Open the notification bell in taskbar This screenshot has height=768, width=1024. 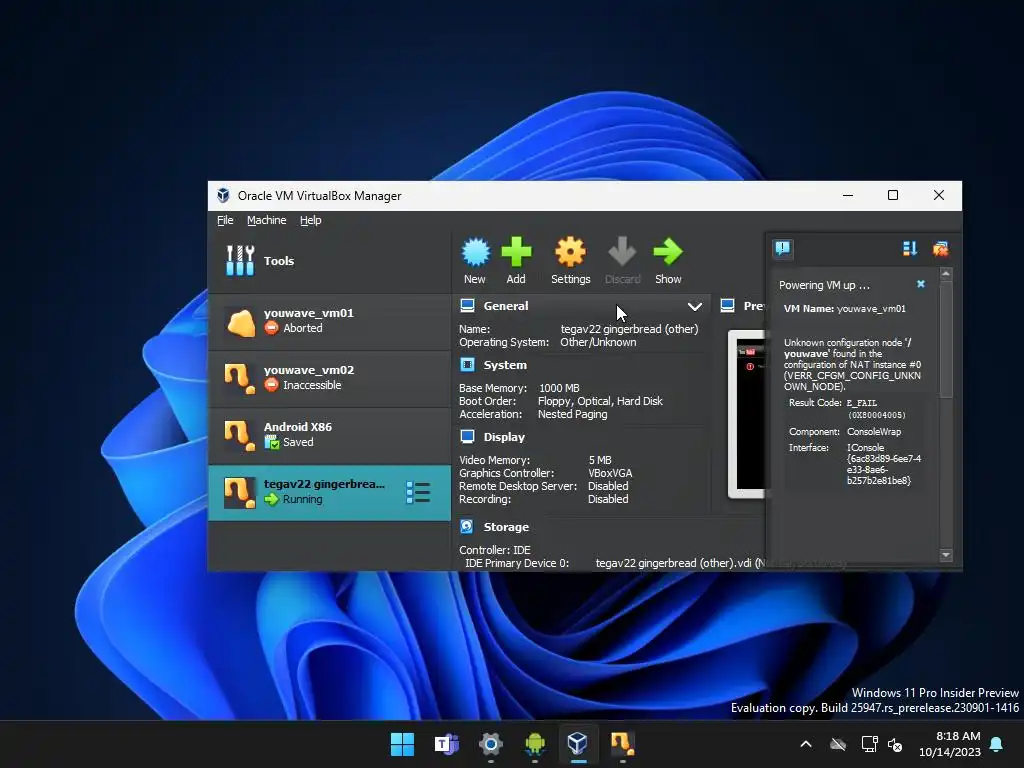(x=997, y=744)
